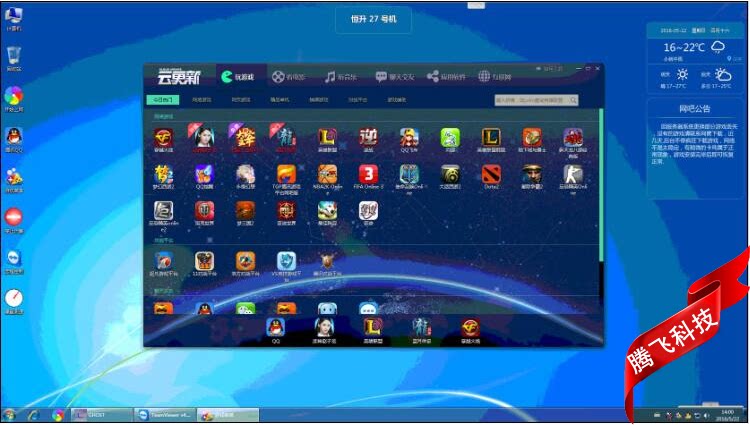750x425 pixels.
Task: Open the white 剑灵 game icon
Action: tap(368, 213)
